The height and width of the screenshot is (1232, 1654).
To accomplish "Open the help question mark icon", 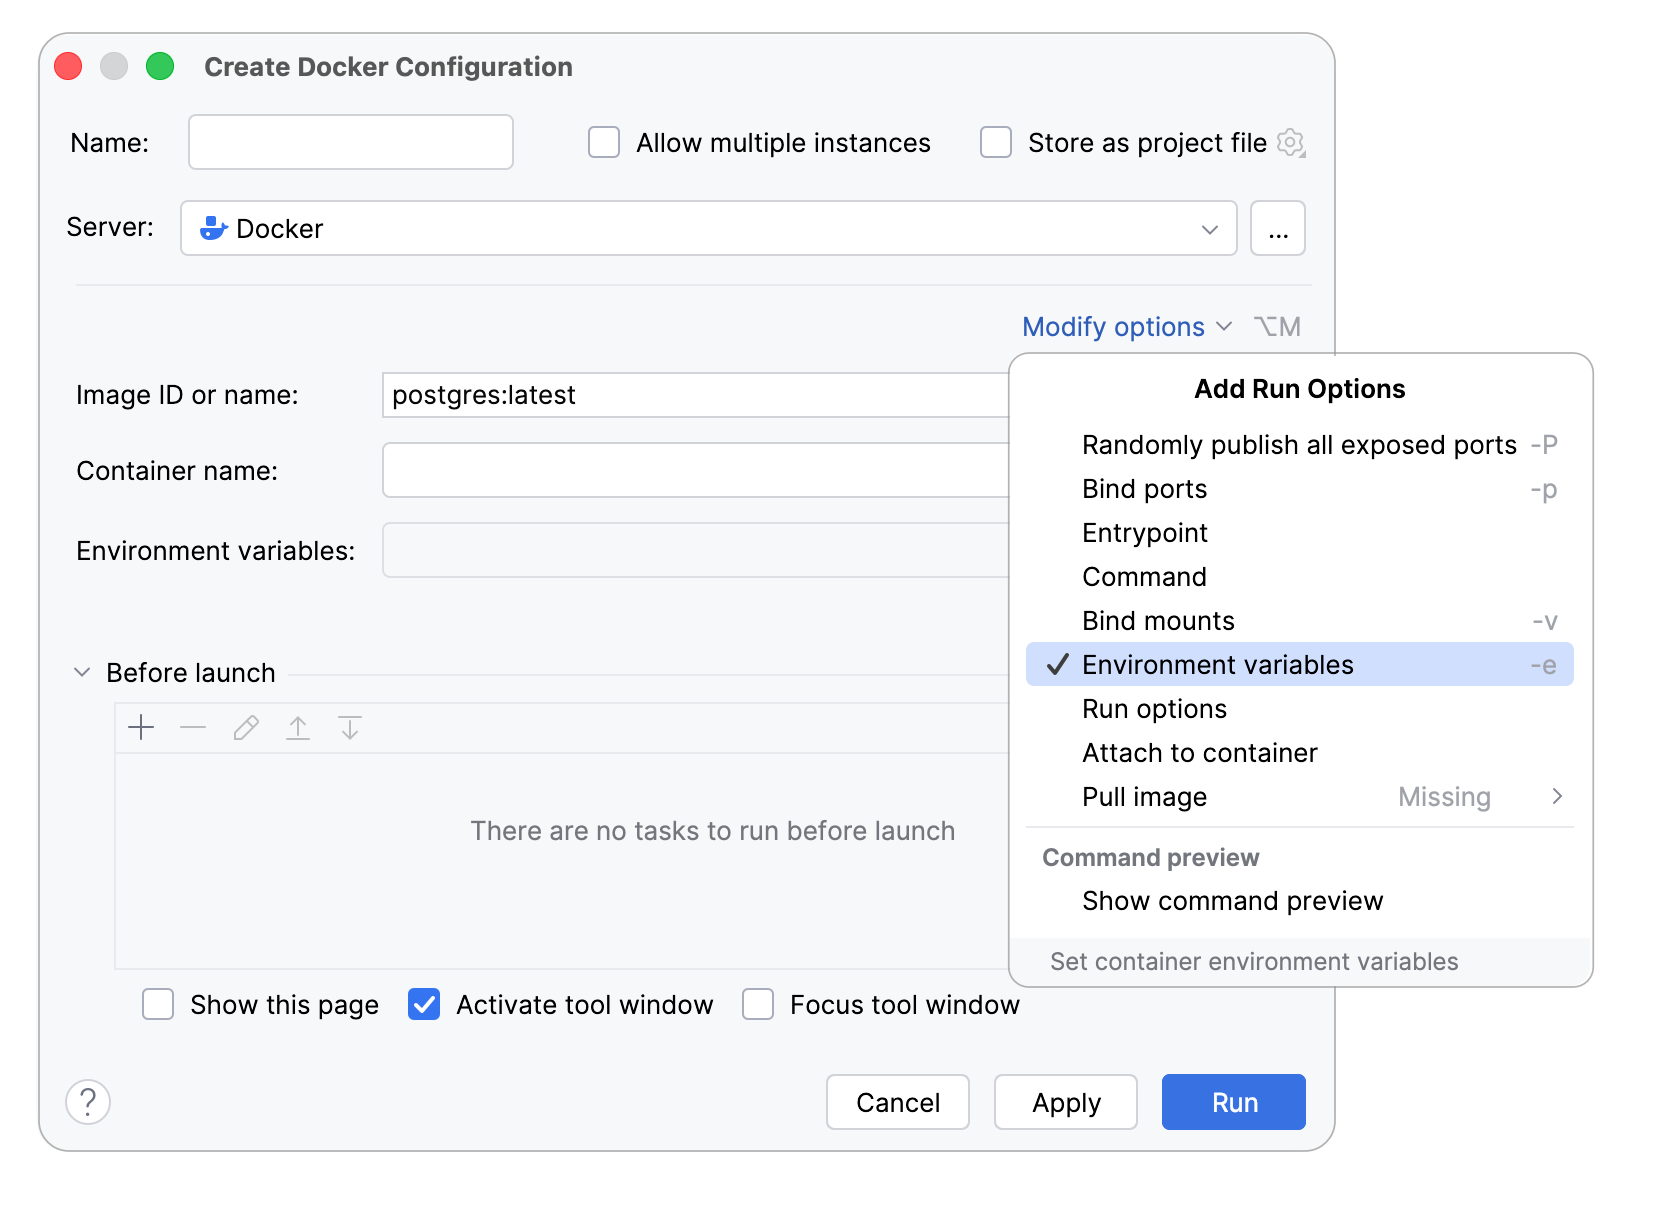I will click(x=88, y=1102).
